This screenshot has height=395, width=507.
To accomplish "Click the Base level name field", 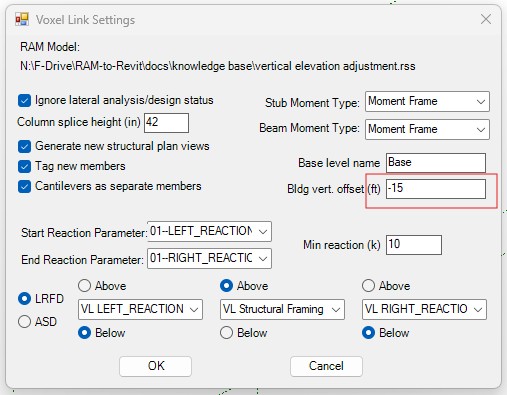I will tap(436, 163).
